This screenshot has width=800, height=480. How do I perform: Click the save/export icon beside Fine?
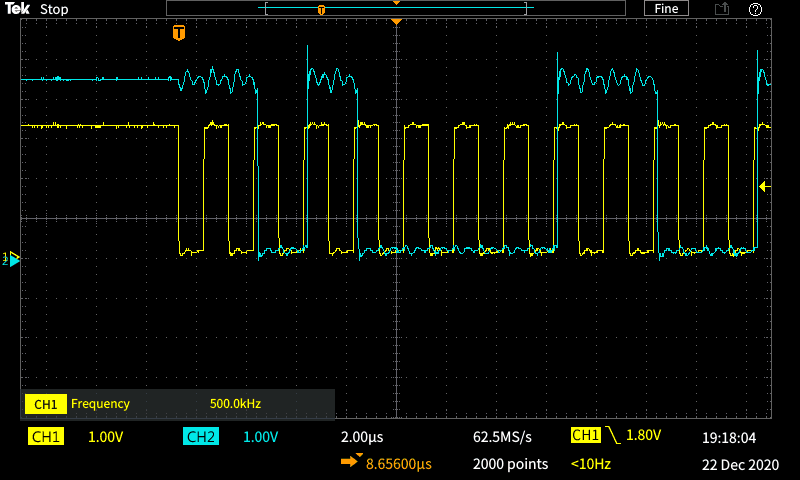[721, 9]
